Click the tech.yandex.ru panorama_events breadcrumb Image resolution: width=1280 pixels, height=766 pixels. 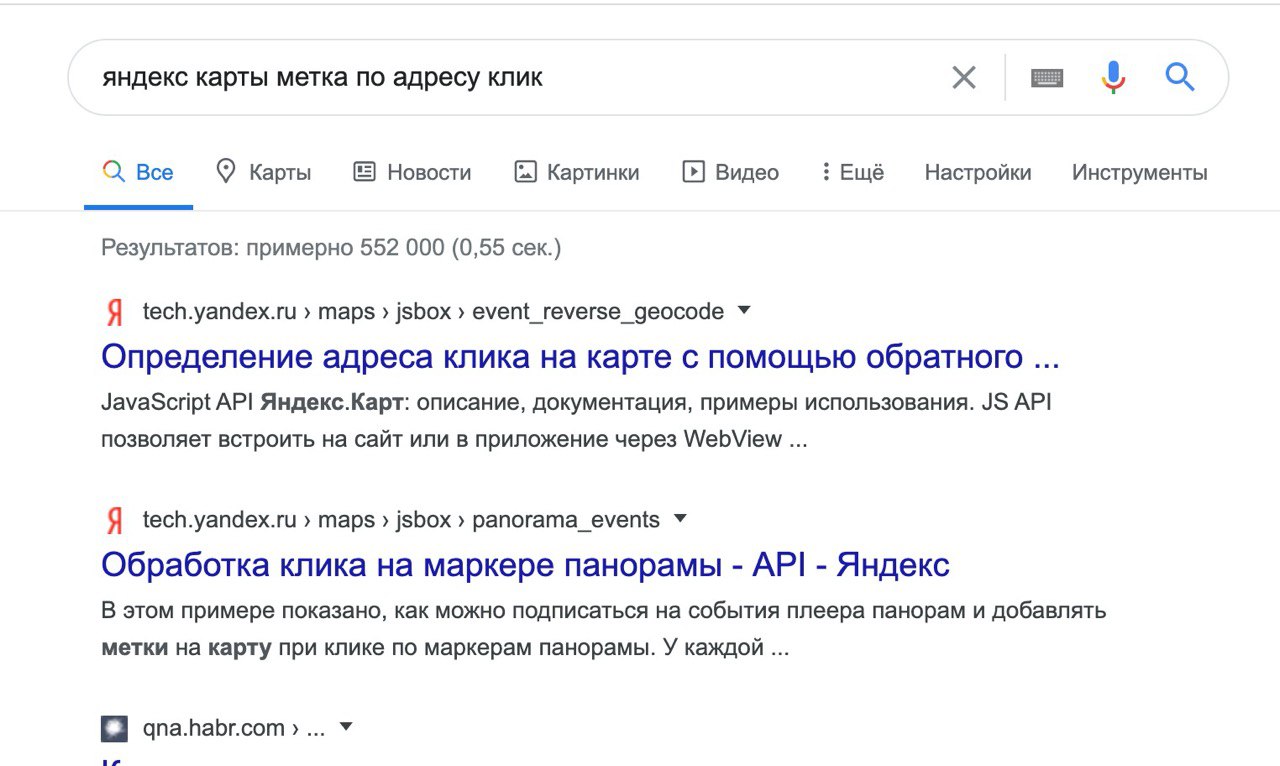[401, 520]
